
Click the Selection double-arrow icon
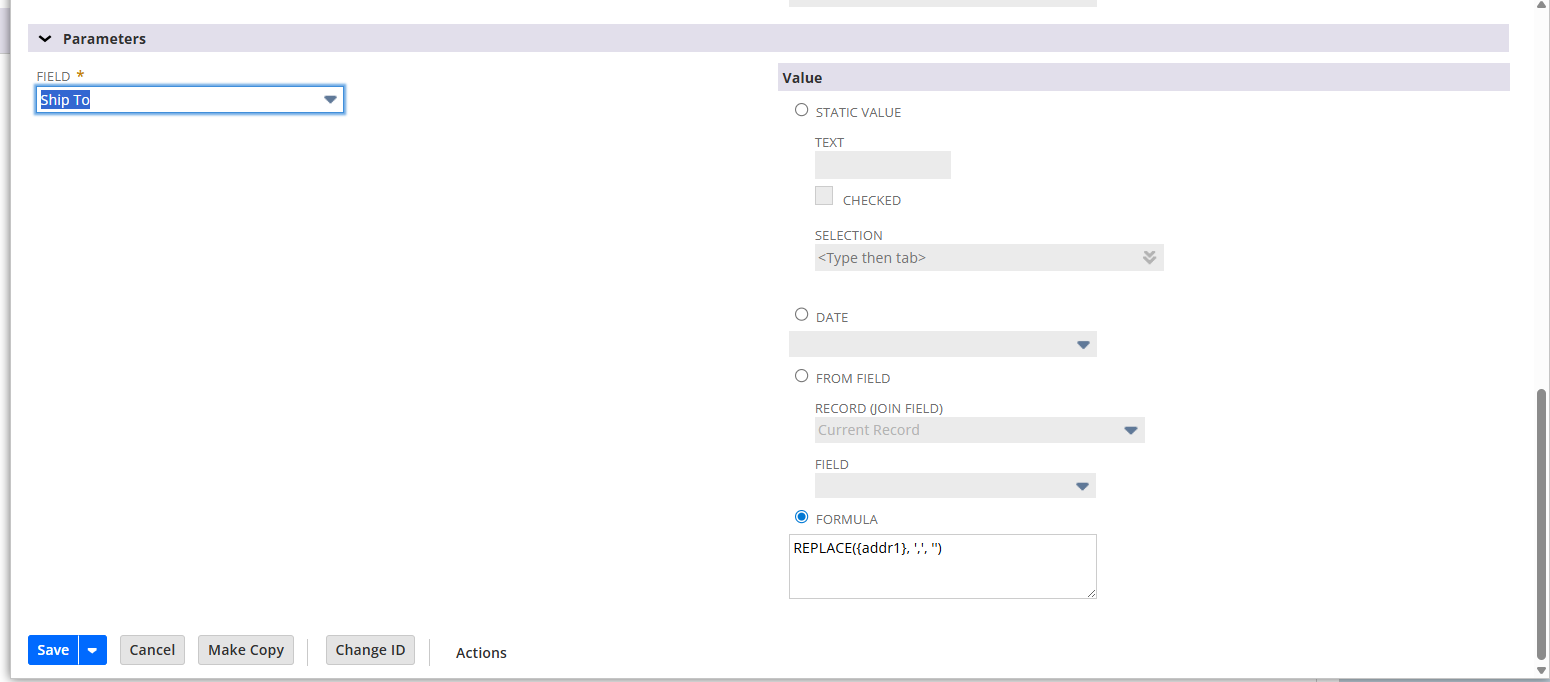(x=1149, y=258)
